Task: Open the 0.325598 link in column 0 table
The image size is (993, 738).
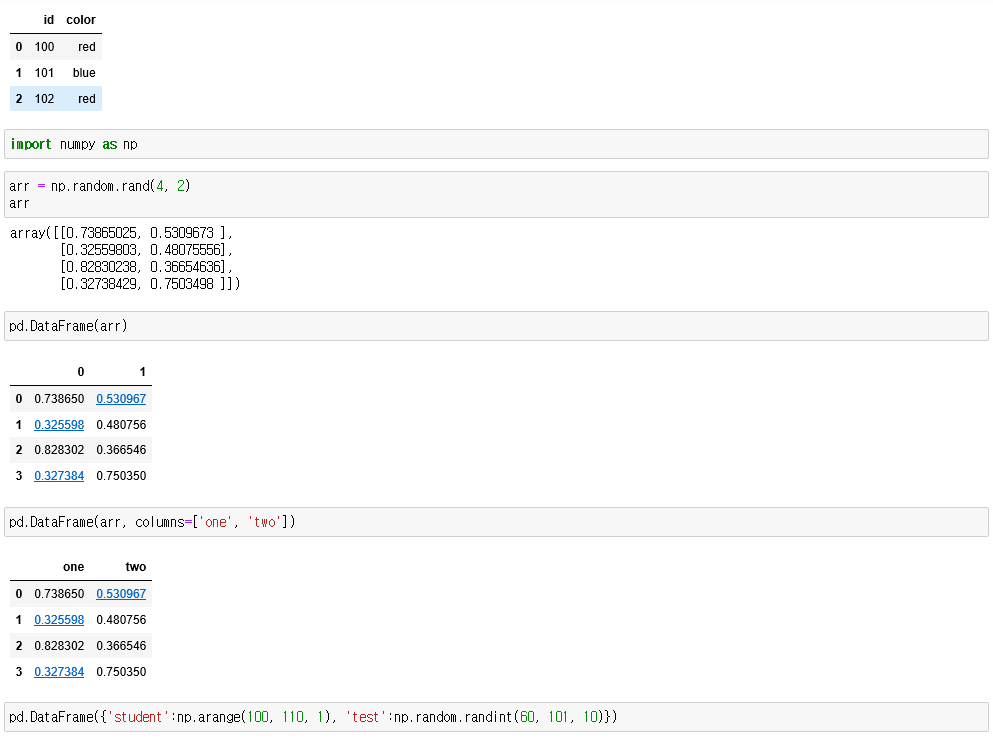Action: coord(59,425)
